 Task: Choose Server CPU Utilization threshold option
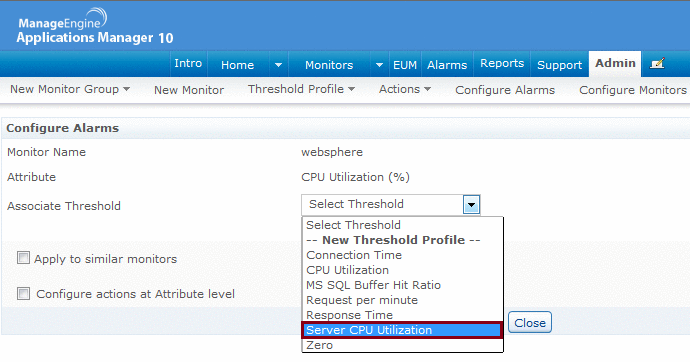pos(402,330)
